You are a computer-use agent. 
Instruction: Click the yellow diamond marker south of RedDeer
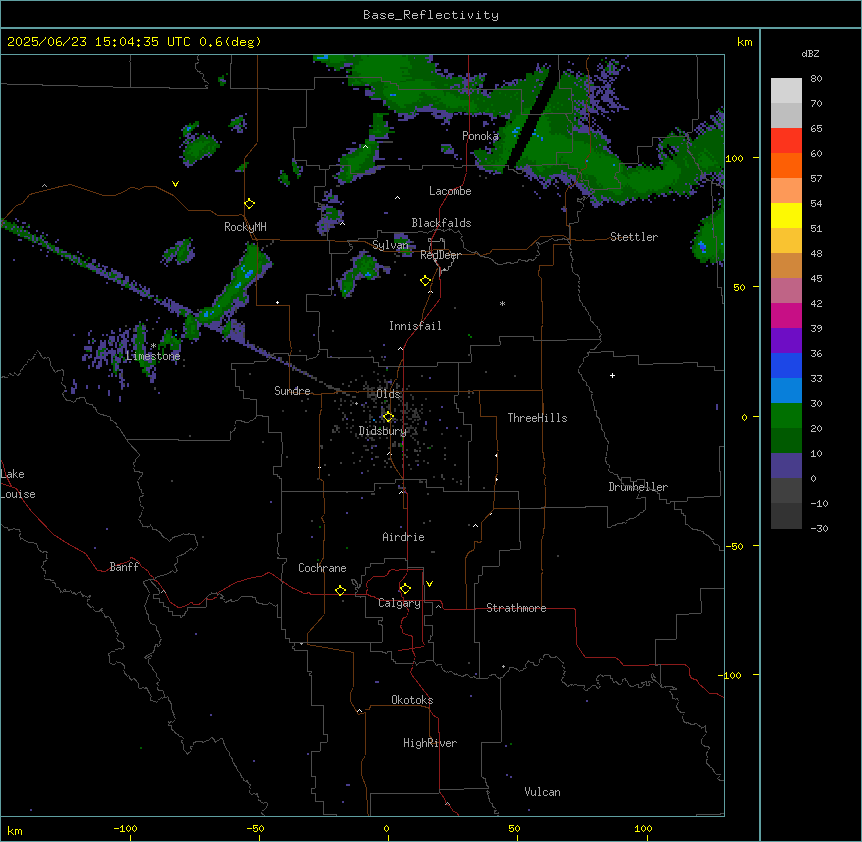tap(425, 281)
